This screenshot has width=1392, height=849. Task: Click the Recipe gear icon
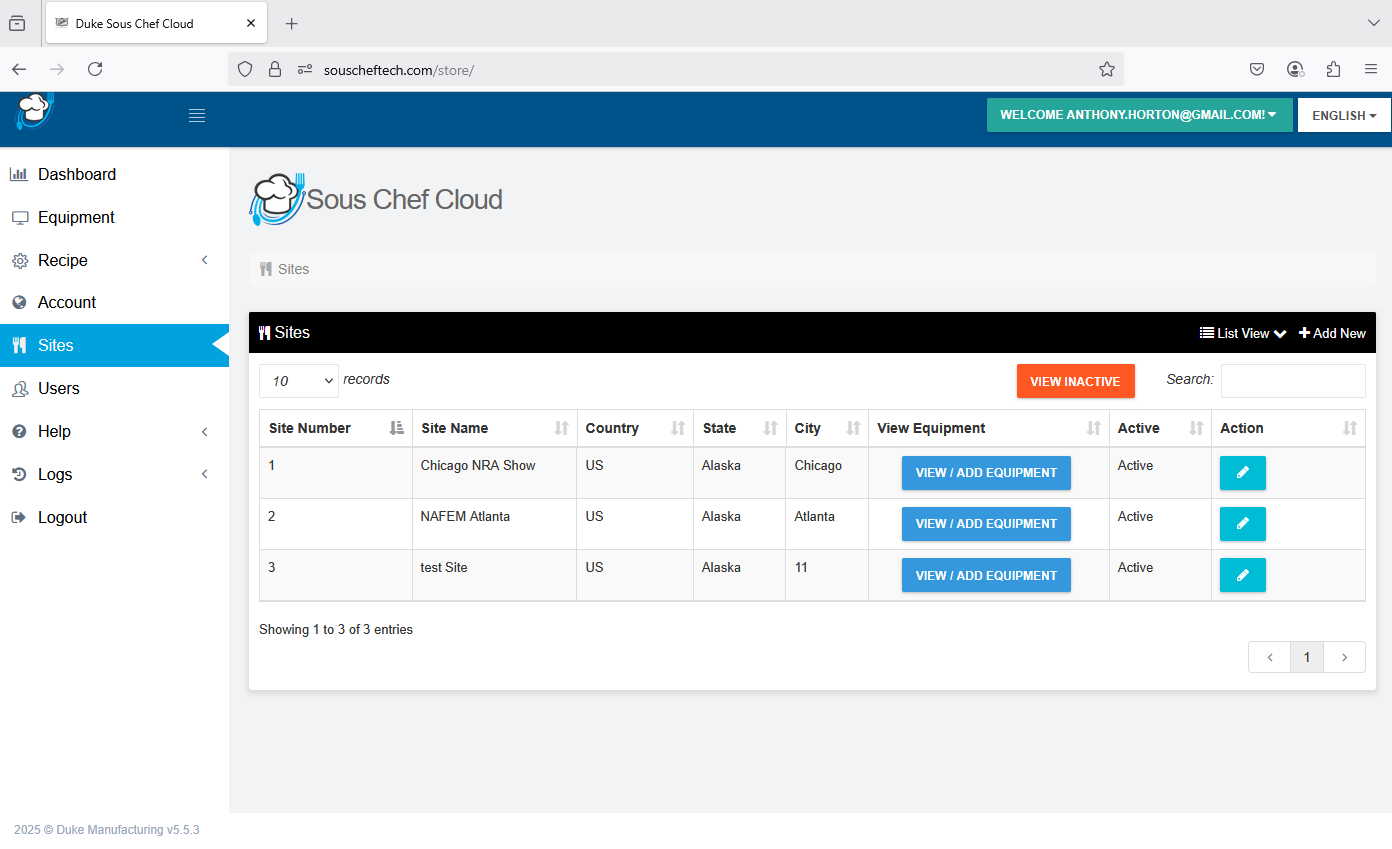(x=19, y=260)
